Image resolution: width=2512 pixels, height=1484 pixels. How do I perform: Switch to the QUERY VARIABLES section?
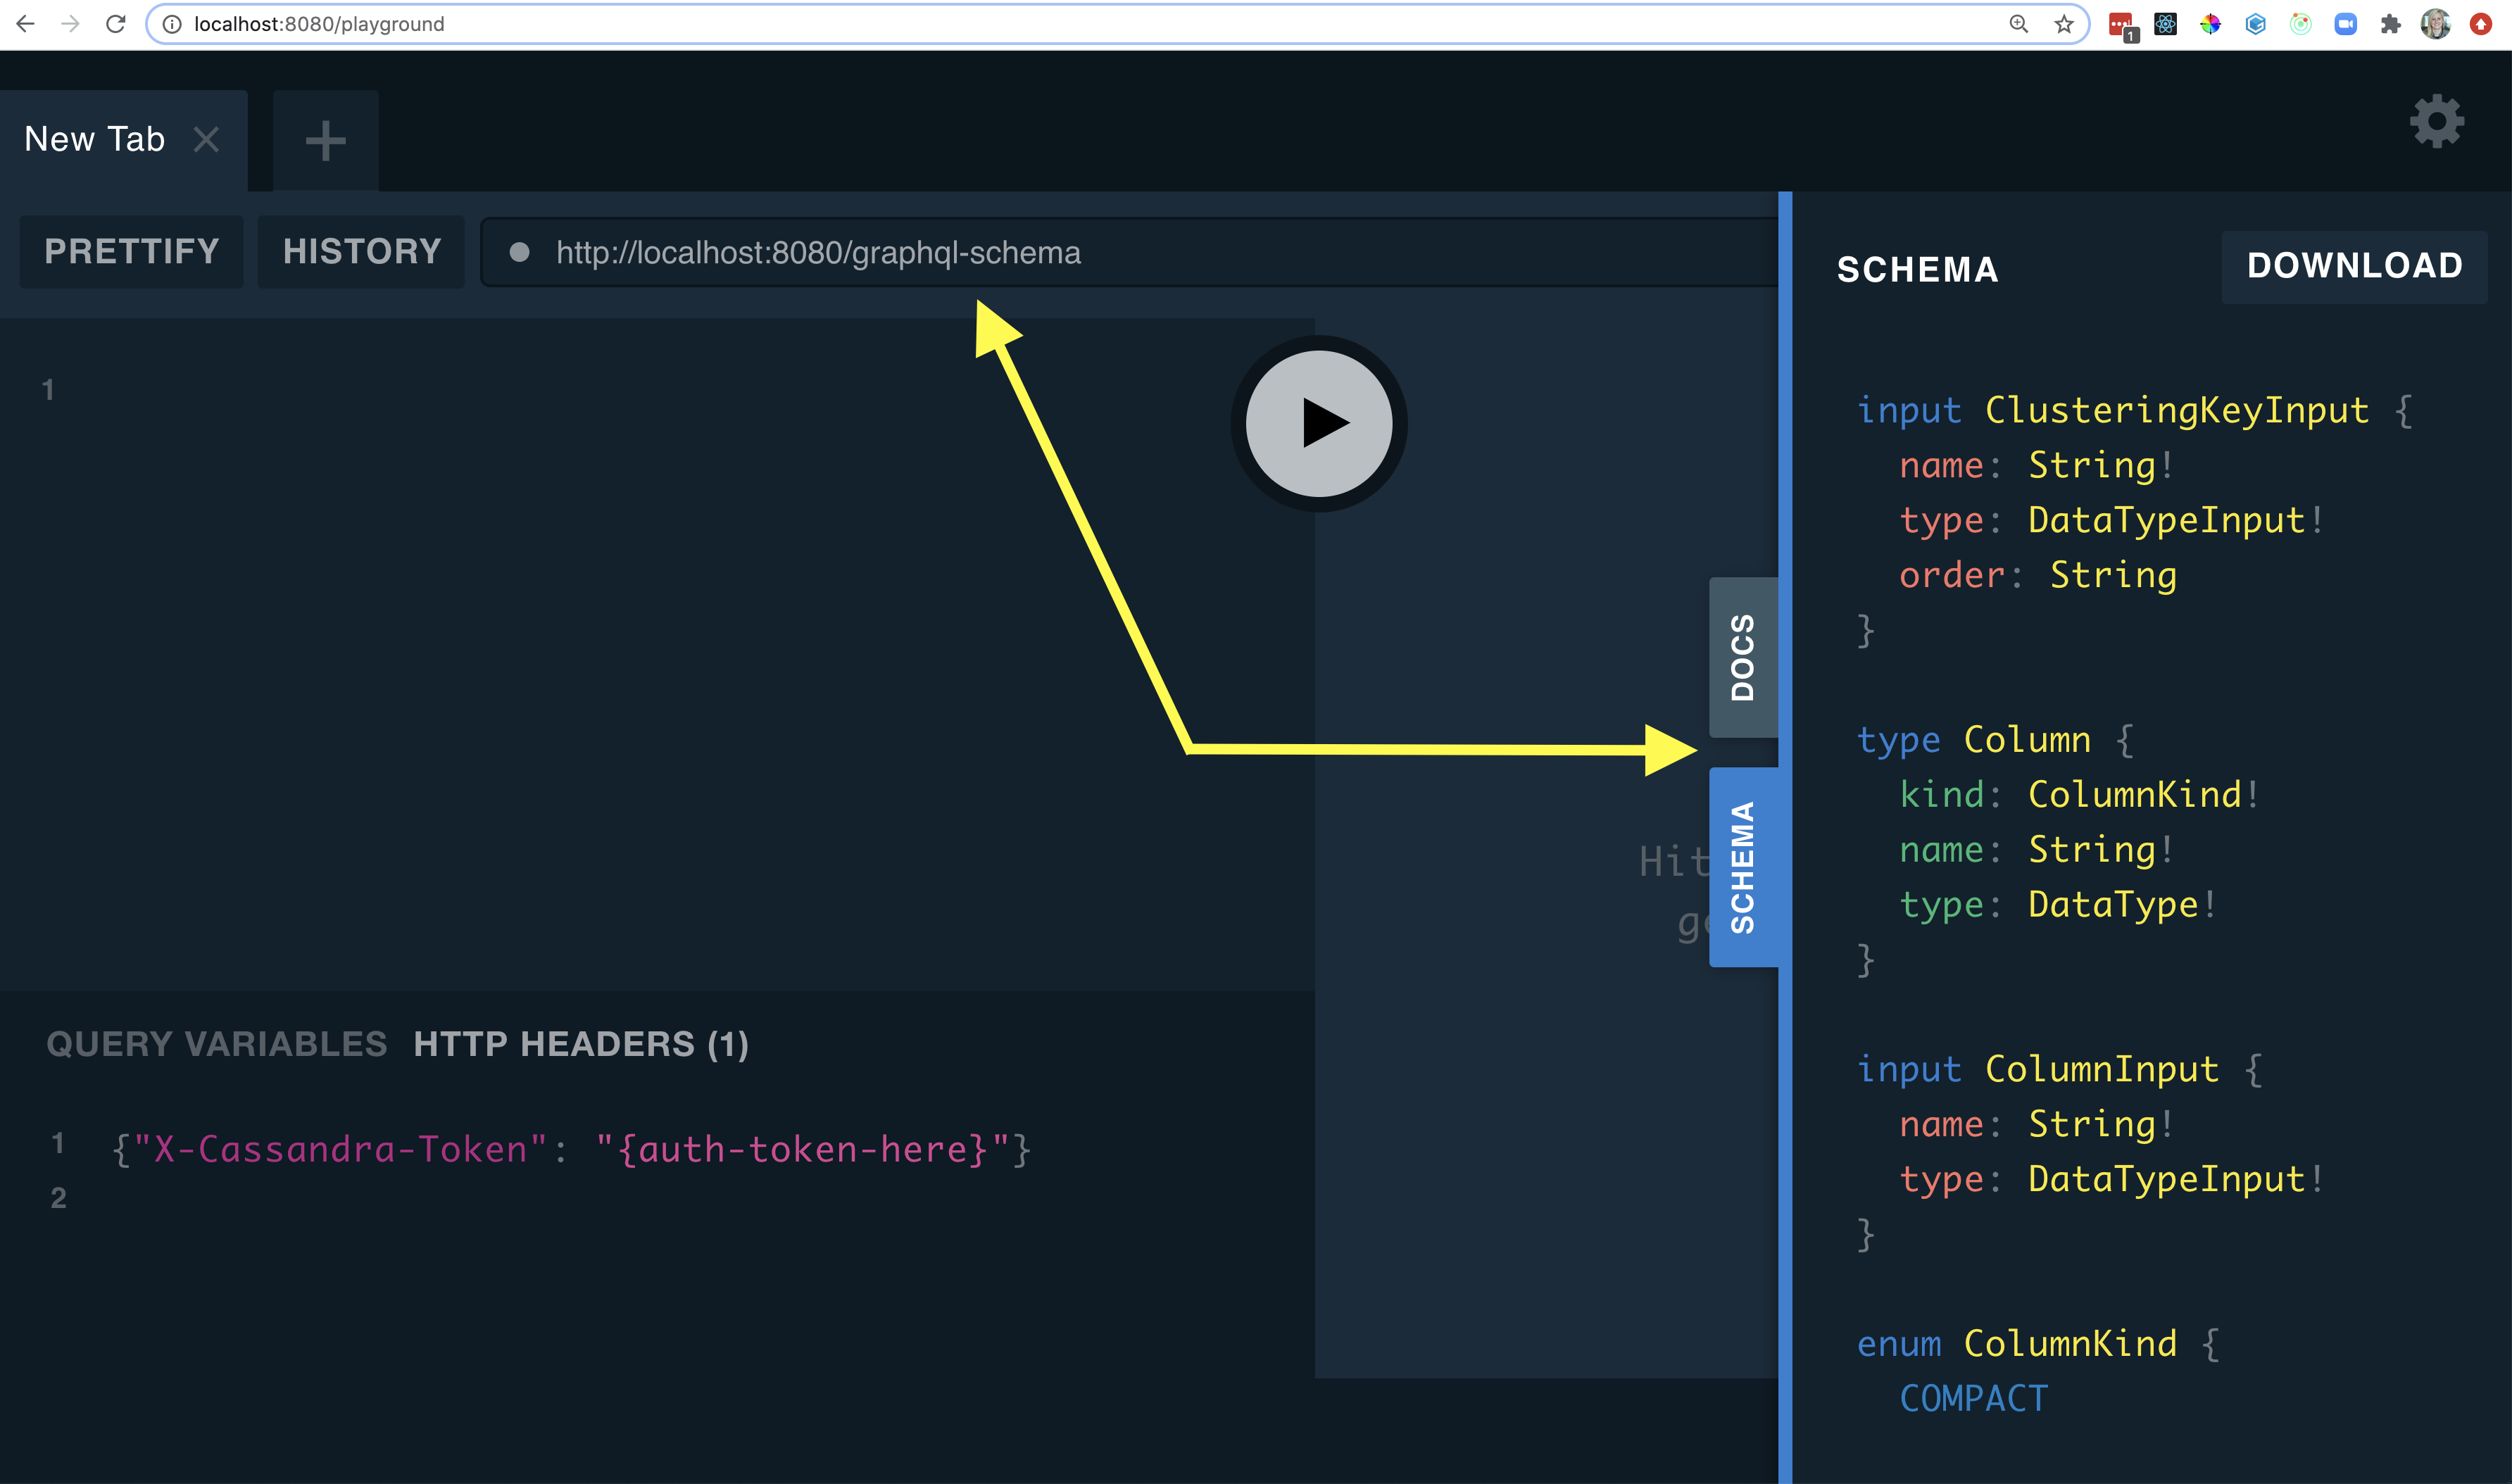216,1044
